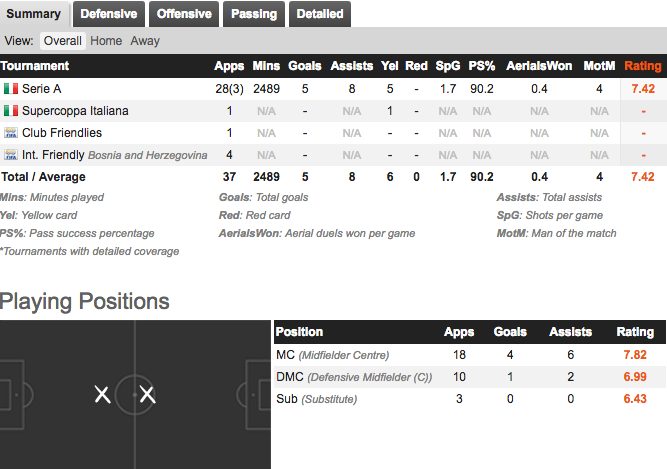Choose the Overall view option
This screenshot has width=667, height=469.
(x=63, y=41)
